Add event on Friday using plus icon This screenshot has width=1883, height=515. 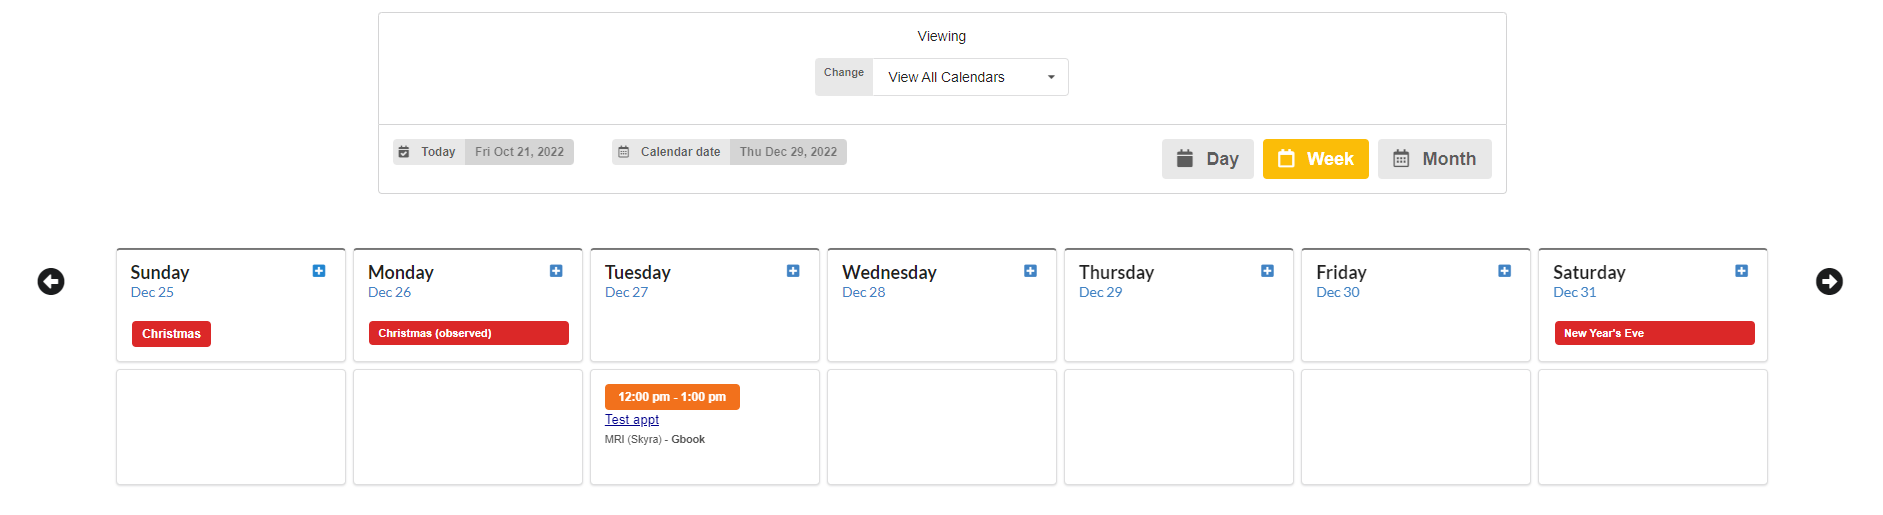point(1504,271)
